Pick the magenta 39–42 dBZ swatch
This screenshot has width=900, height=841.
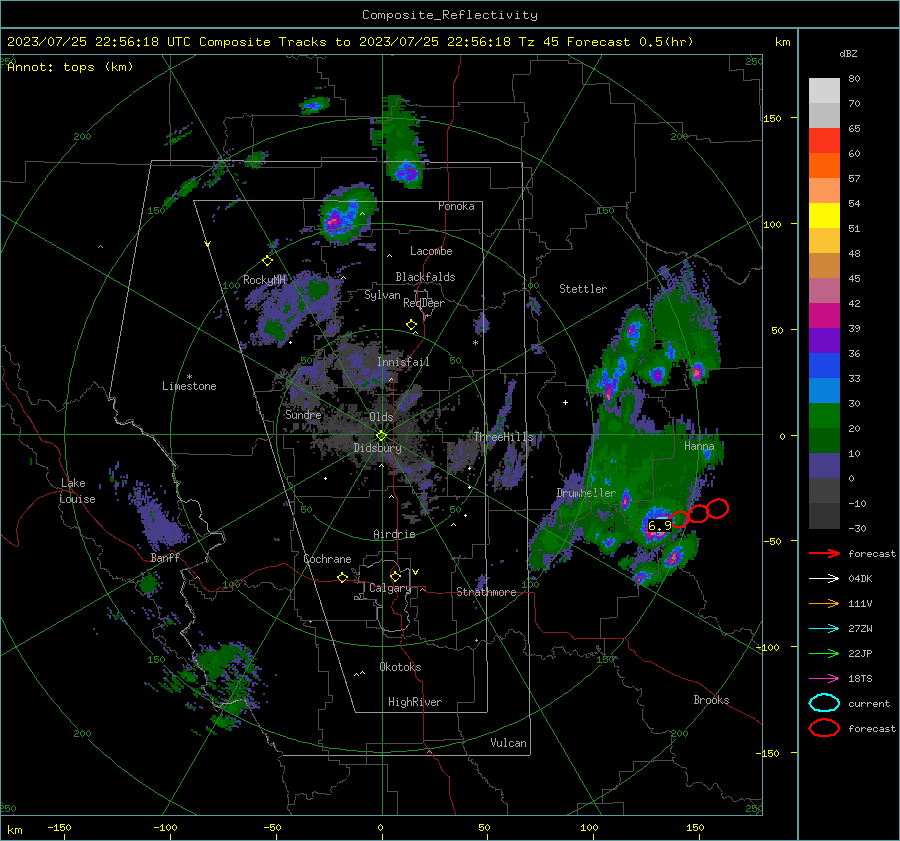[x=824, y=316]
